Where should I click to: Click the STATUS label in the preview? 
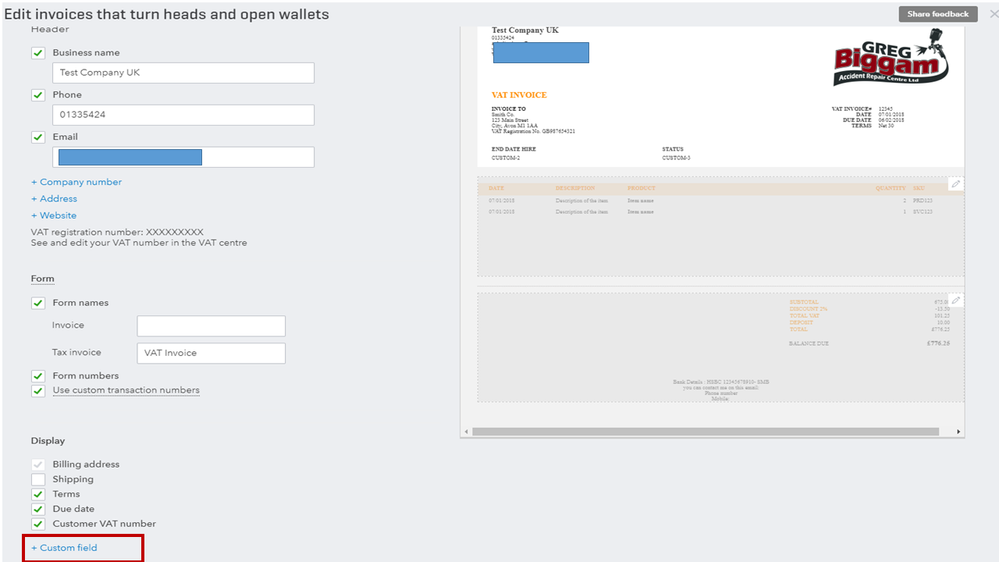(x=672, y=149)
